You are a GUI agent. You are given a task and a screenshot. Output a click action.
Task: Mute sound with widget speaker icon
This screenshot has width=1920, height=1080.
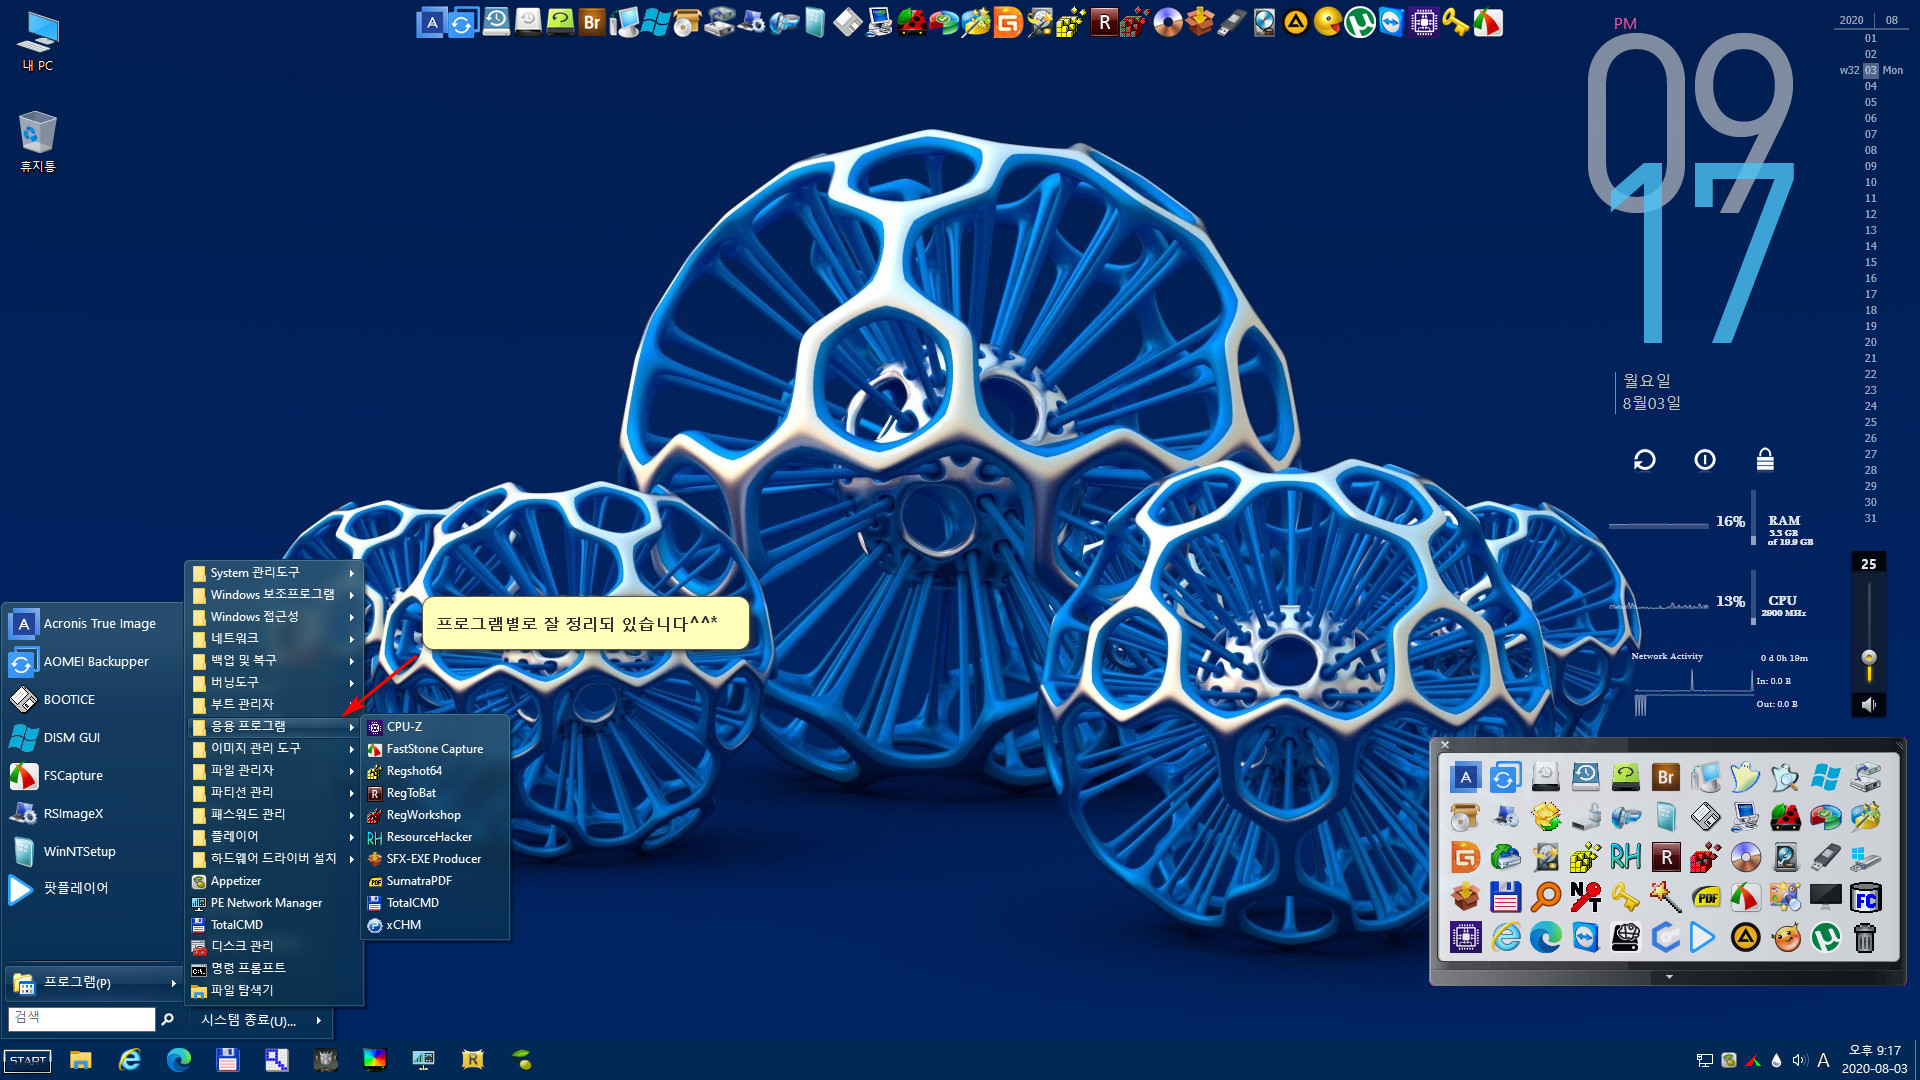click(1868, 705)
